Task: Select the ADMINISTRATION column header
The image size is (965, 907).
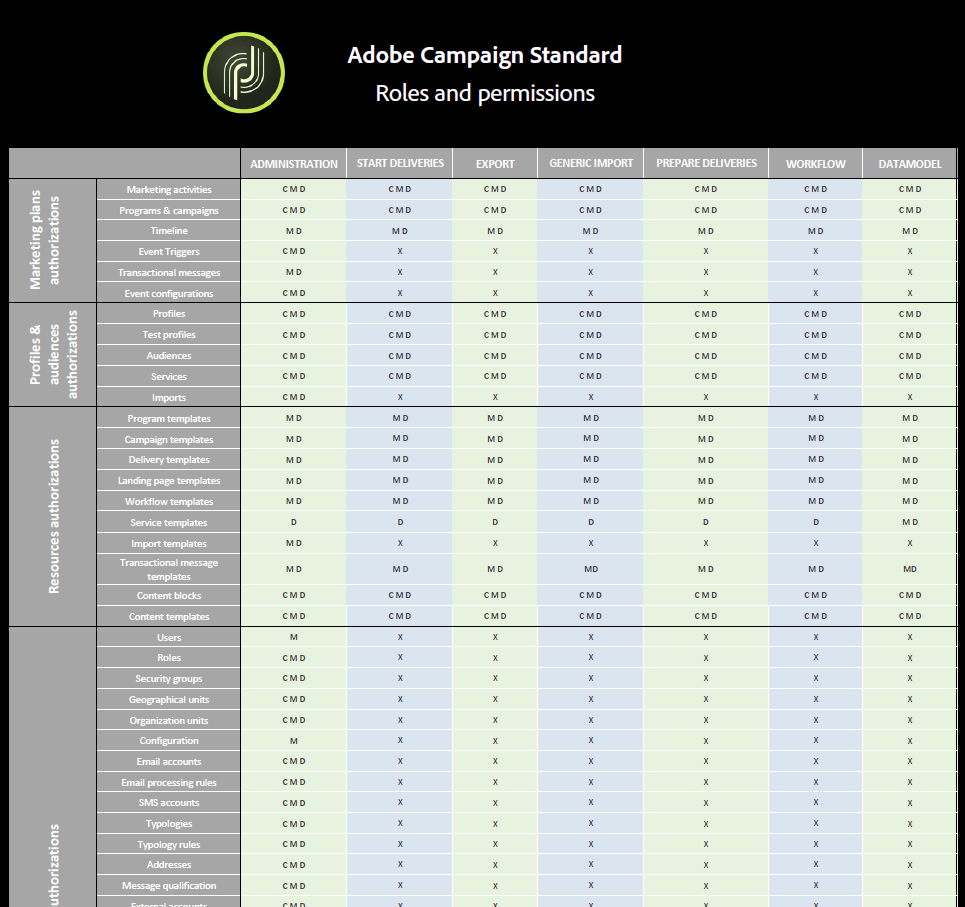Action: 294,164
